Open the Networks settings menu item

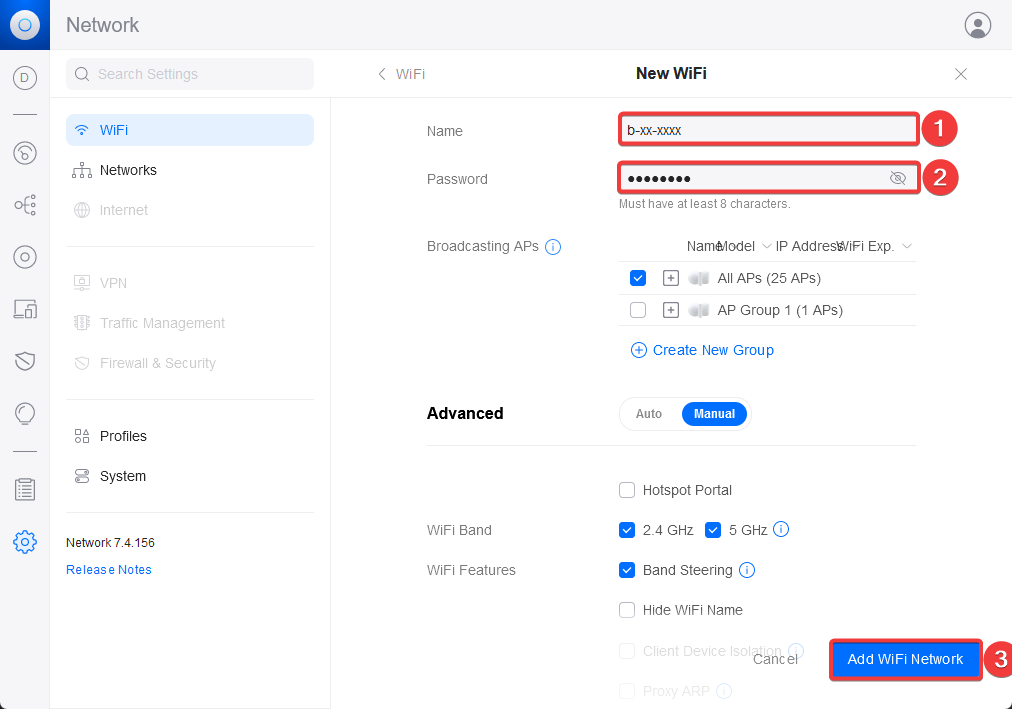pyautogui.click(x=190, y=170)
